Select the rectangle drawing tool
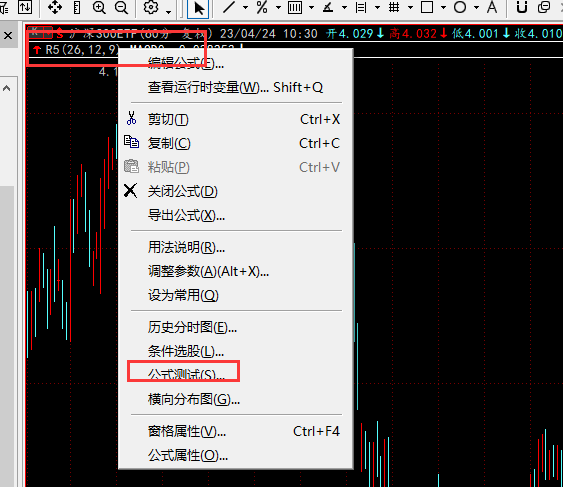 (427, 7)
